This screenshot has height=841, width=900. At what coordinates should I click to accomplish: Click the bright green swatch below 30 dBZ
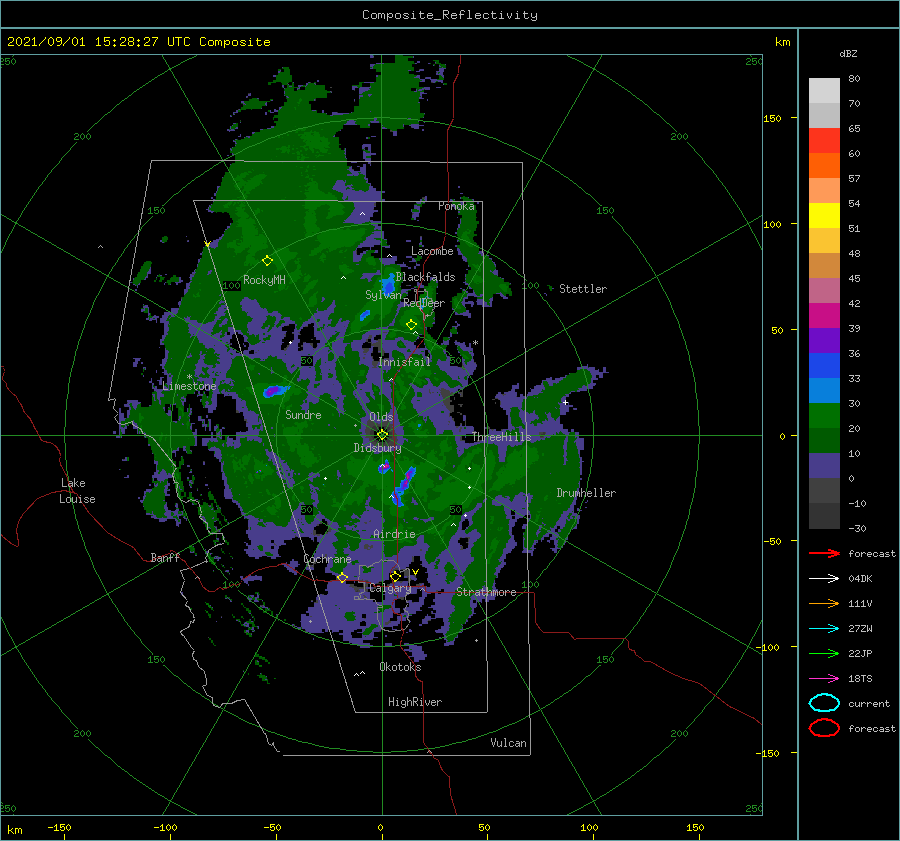[824, 415]
